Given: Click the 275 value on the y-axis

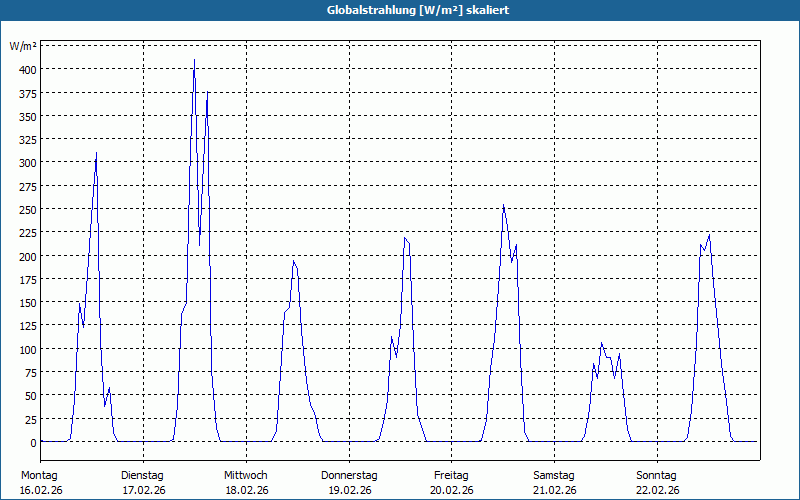Looking at the screenshot, I should pos(27,187).
